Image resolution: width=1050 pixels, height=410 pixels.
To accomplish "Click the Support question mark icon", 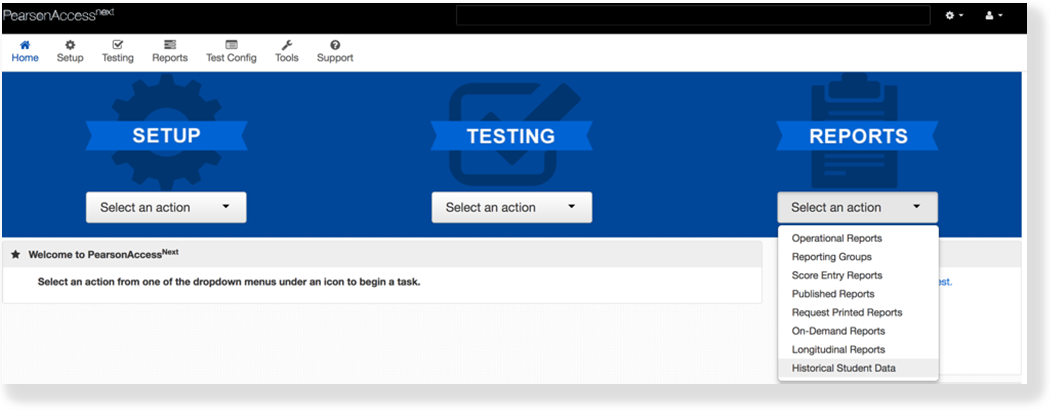I will tap(335, 45).
